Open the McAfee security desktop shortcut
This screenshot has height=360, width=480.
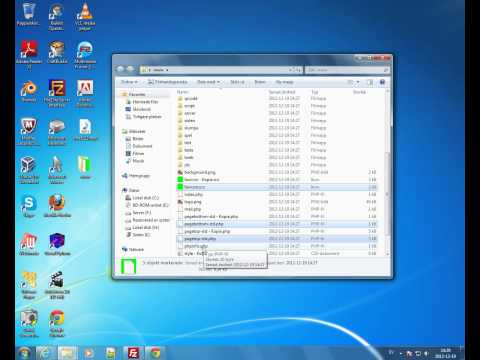click(28, 131)
